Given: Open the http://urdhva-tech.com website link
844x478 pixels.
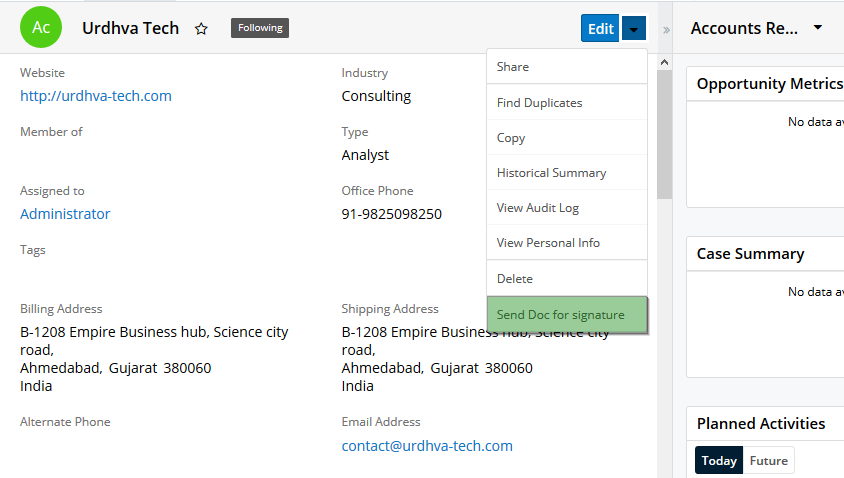Looking at the screenshot, I should click(96, 96).
